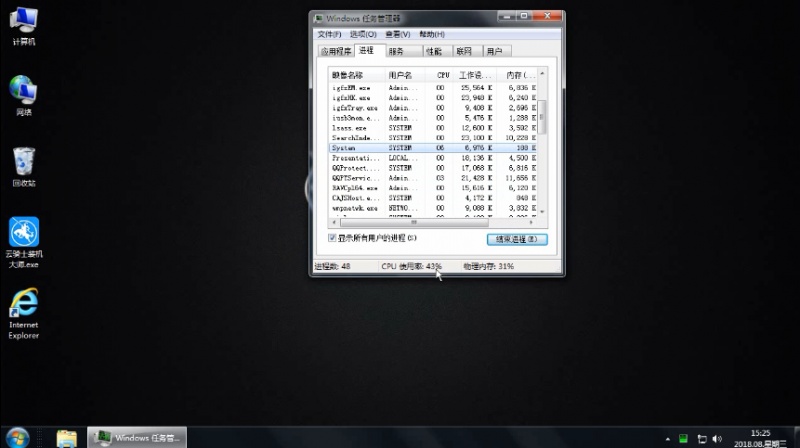Show hidden tray icons arrow
This screenshot has height=448, width=800.
(x=667, y=439)
